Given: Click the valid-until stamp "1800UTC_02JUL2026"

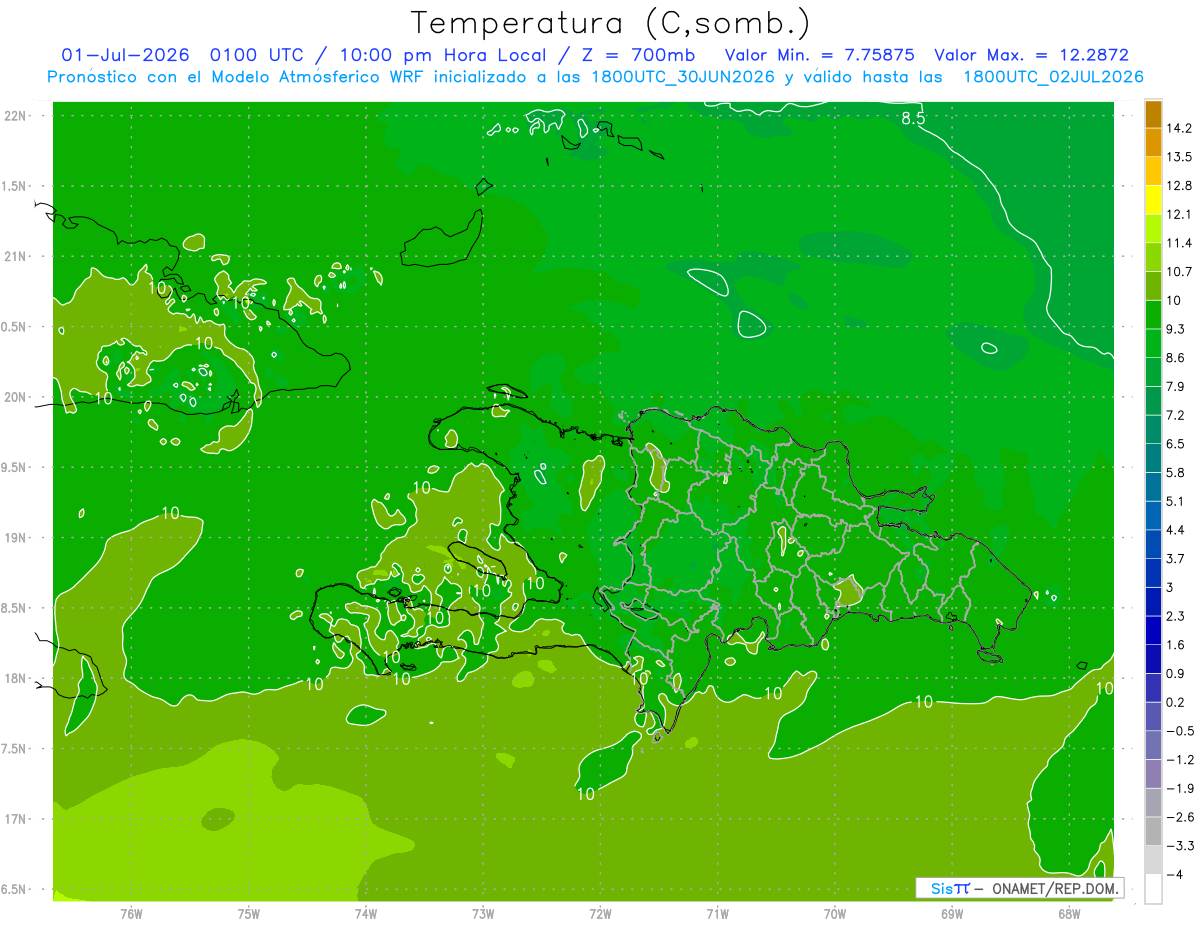Looking at the screenshot, I should [x=1053, y=77].
